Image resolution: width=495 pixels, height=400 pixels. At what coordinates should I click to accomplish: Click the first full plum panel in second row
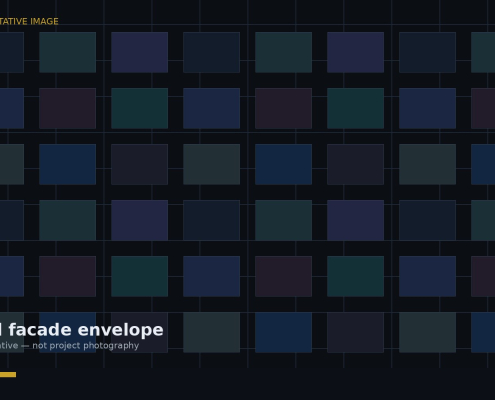coord(68,108)
